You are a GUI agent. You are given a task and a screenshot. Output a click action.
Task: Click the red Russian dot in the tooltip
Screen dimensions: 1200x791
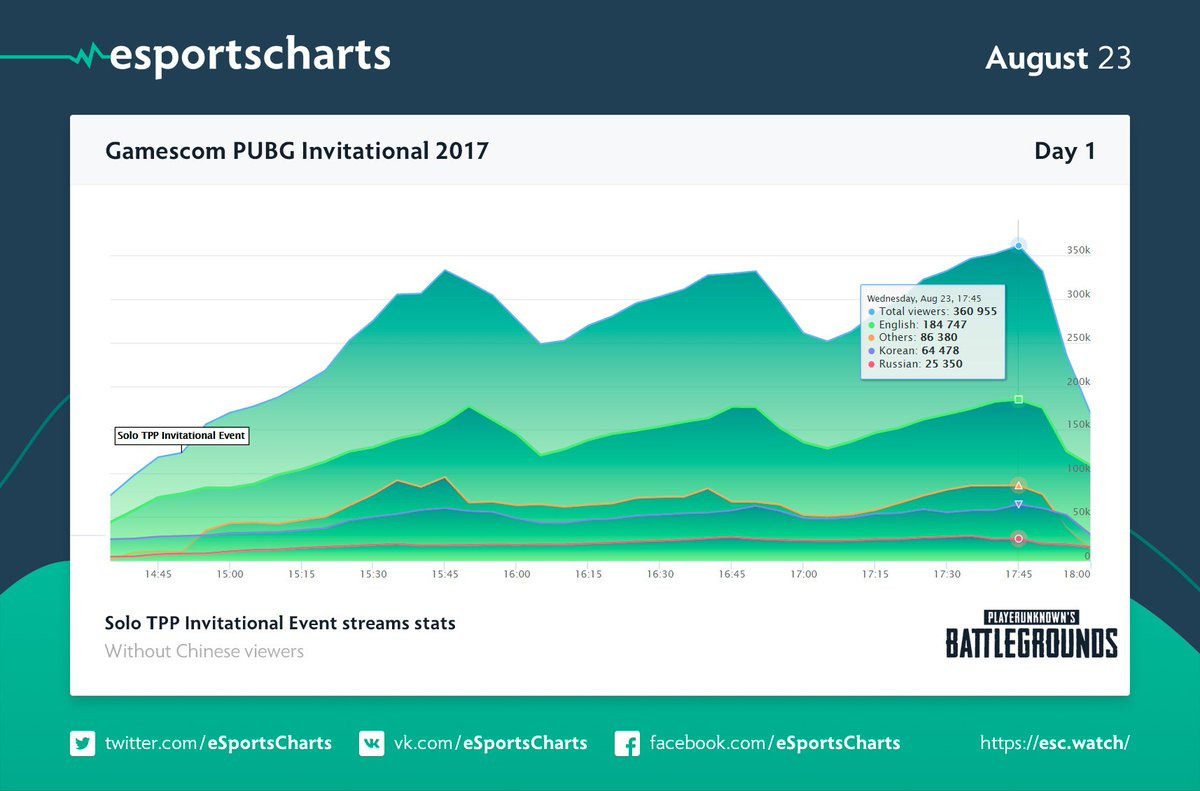click(871, 364)
